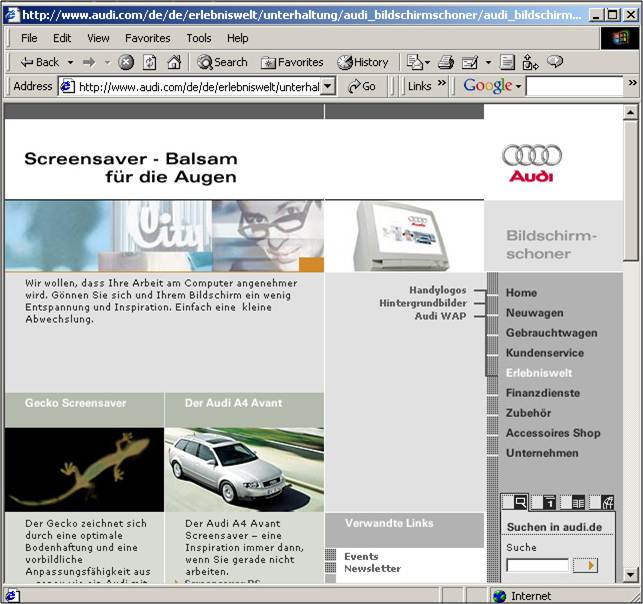Click the Print icon in toolbar
The image size is (643, 604).
click(x=446, y=62)
